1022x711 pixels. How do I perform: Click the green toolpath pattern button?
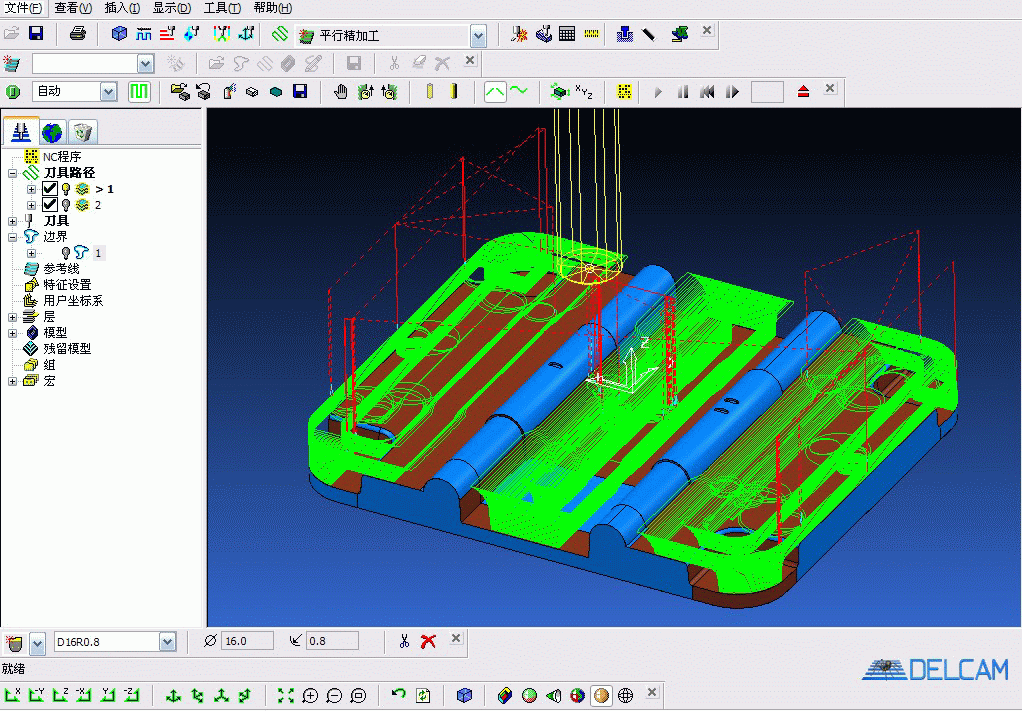coord(139,91)
